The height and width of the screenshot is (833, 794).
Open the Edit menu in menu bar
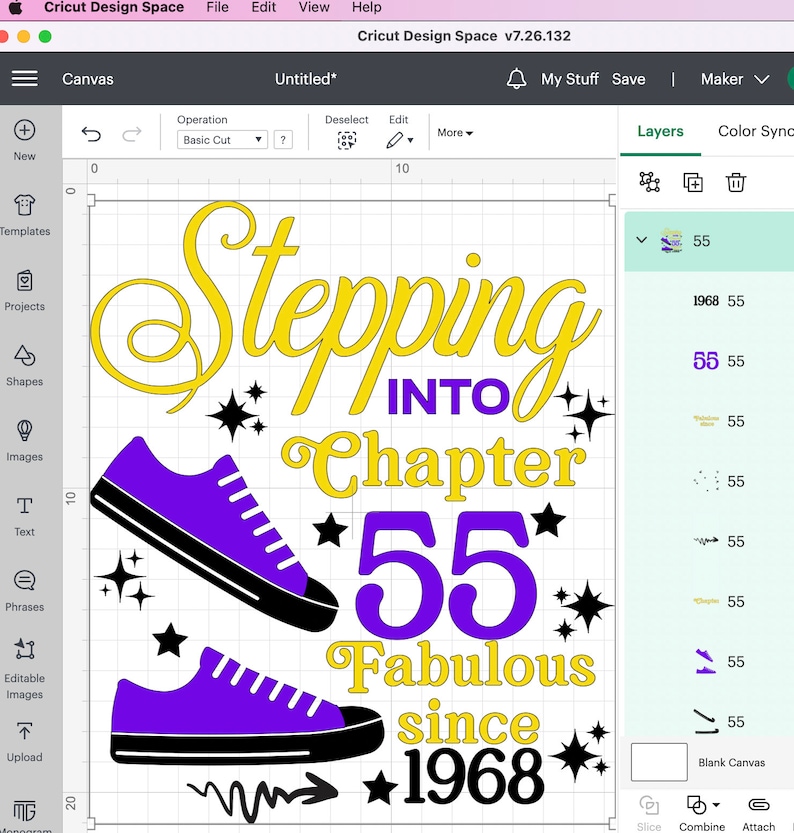coord(263,7)
